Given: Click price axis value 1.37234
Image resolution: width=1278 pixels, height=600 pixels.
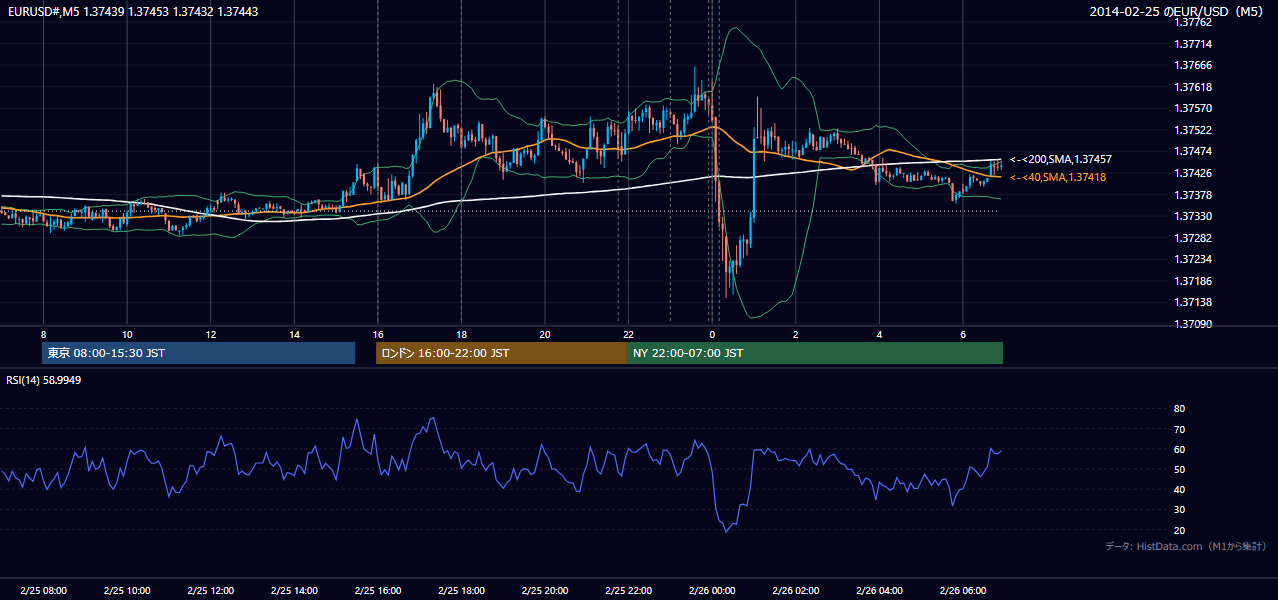Looking at the screenshot, I should (1192, 259).
